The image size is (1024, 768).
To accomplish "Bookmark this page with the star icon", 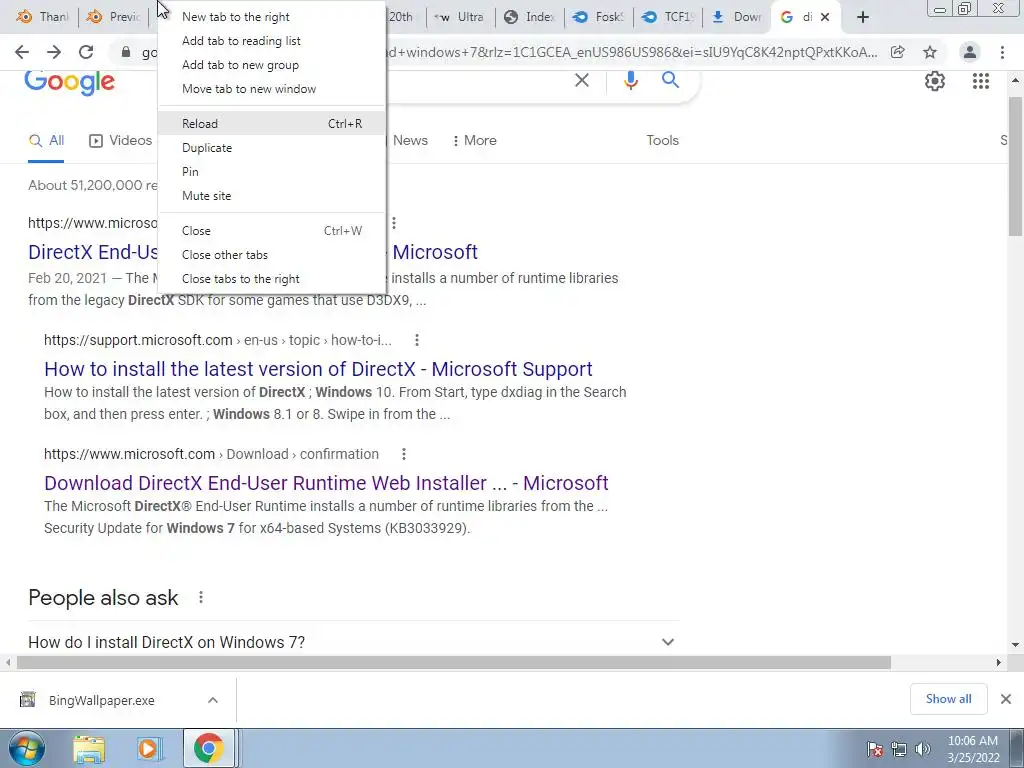I will tap(930, 52).
